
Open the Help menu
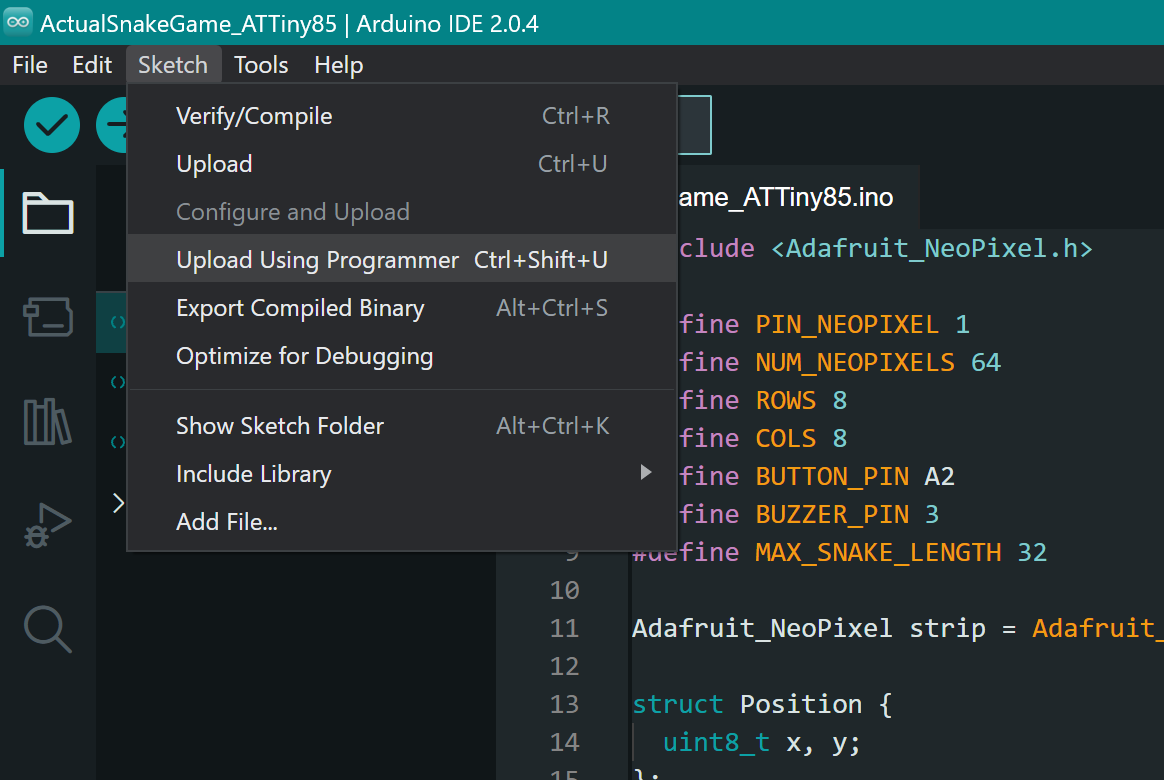[339, 65]
